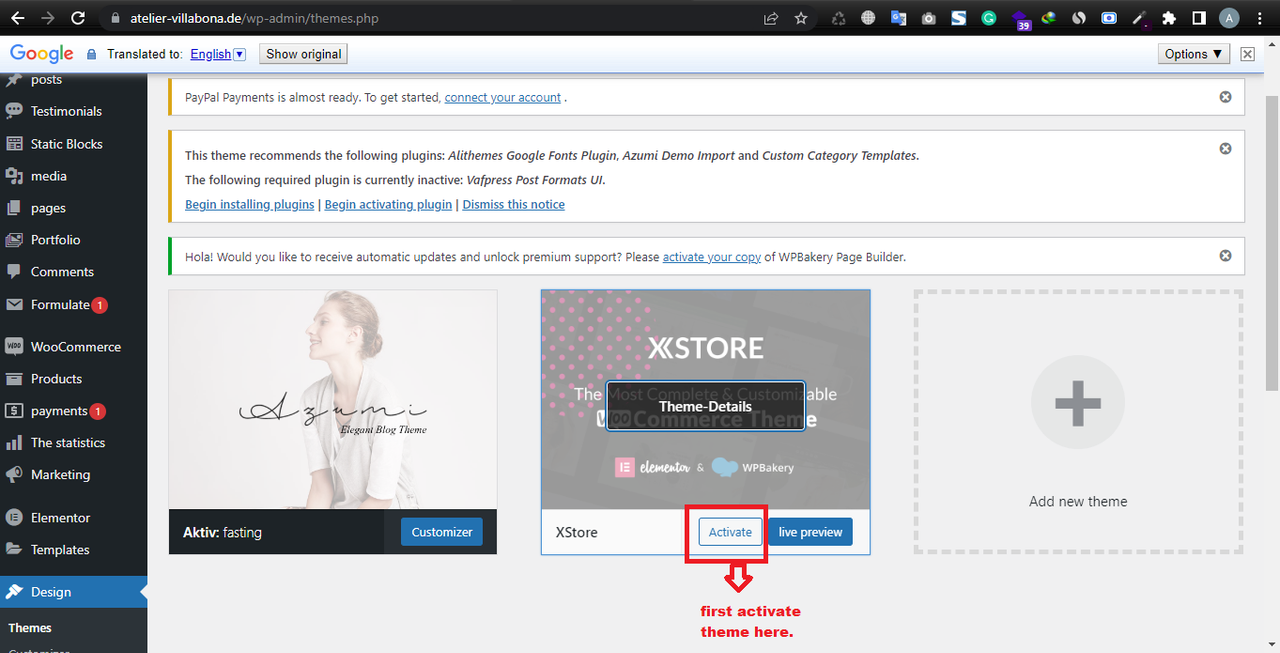Image resolution: width=1280 pixels, height=653 pixels.
Task: Click Dismiss this notice link
Action: pyautogui.click(x=513, y=204)
